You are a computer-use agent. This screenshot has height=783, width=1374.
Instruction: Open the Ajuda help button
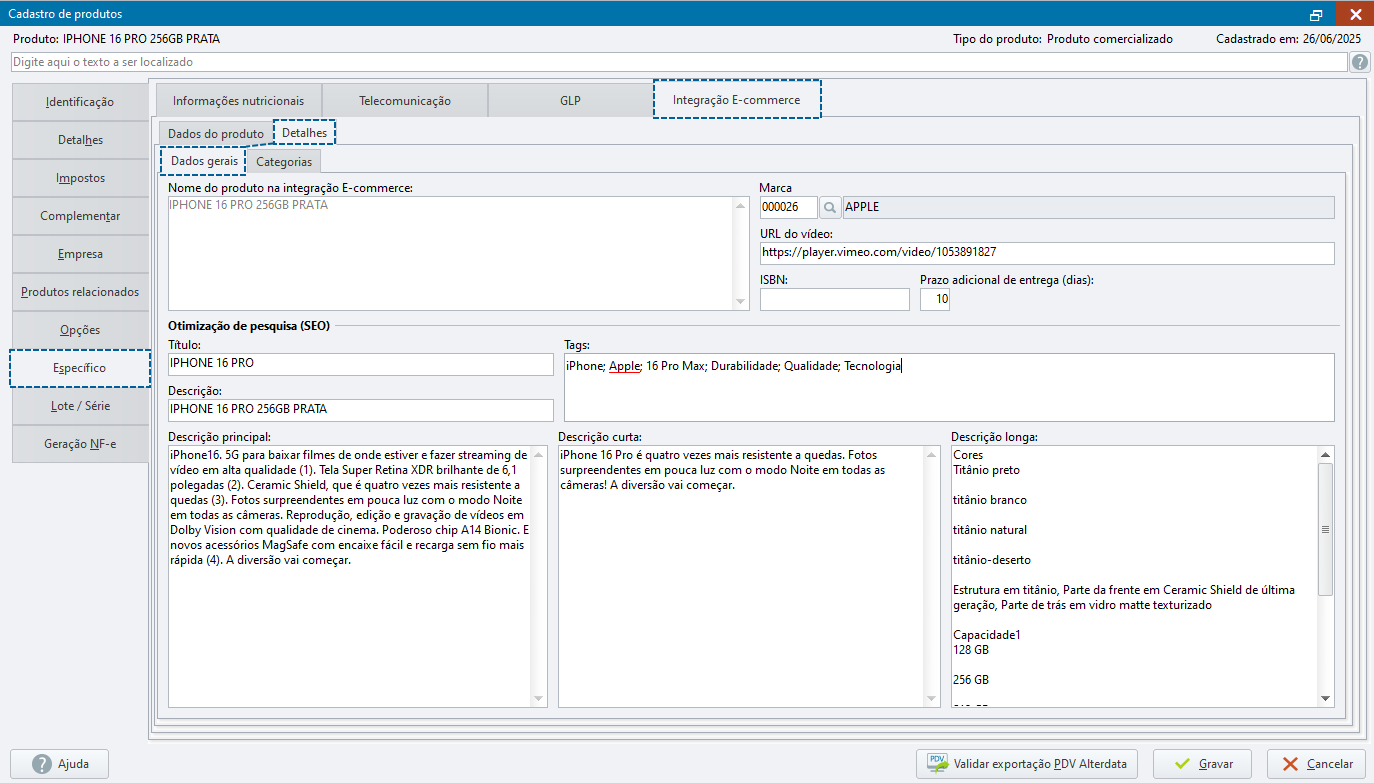[60, 764]
